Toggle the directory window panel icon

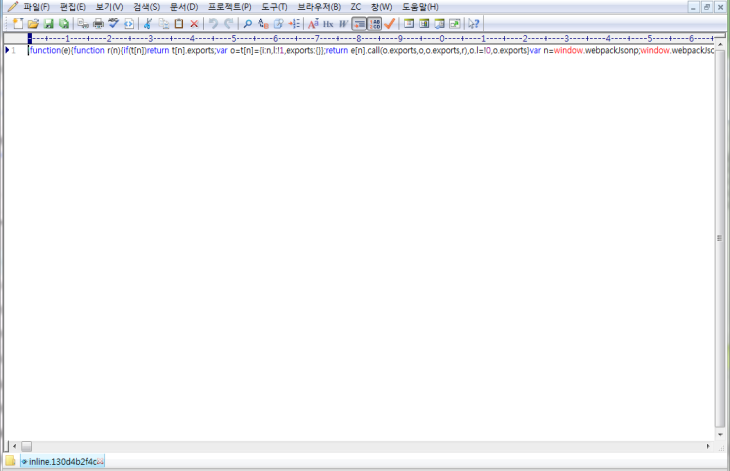(x=409, y=23)
